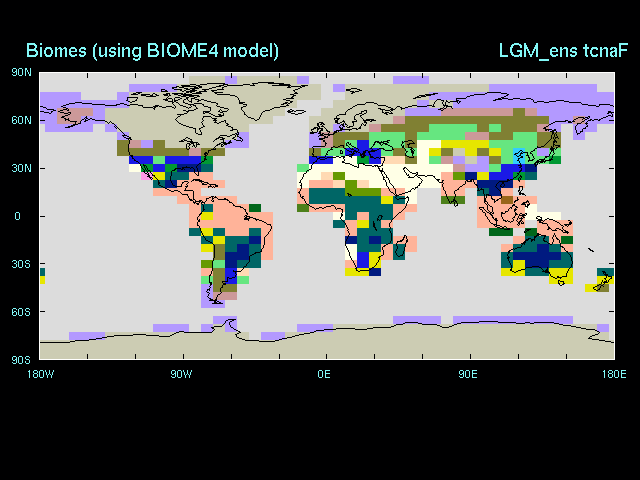Click the 60N latitude label

[21, 120]
